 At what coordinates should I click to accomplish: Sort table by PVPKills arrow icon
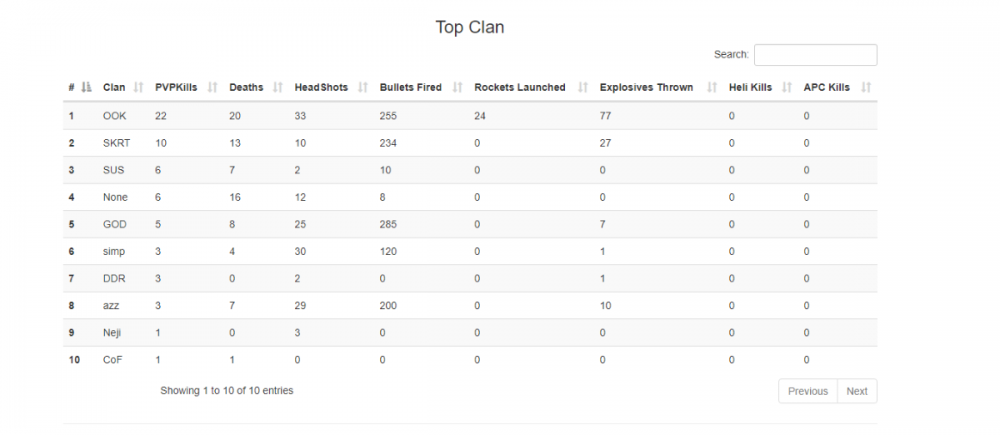(x=212, y=88)
